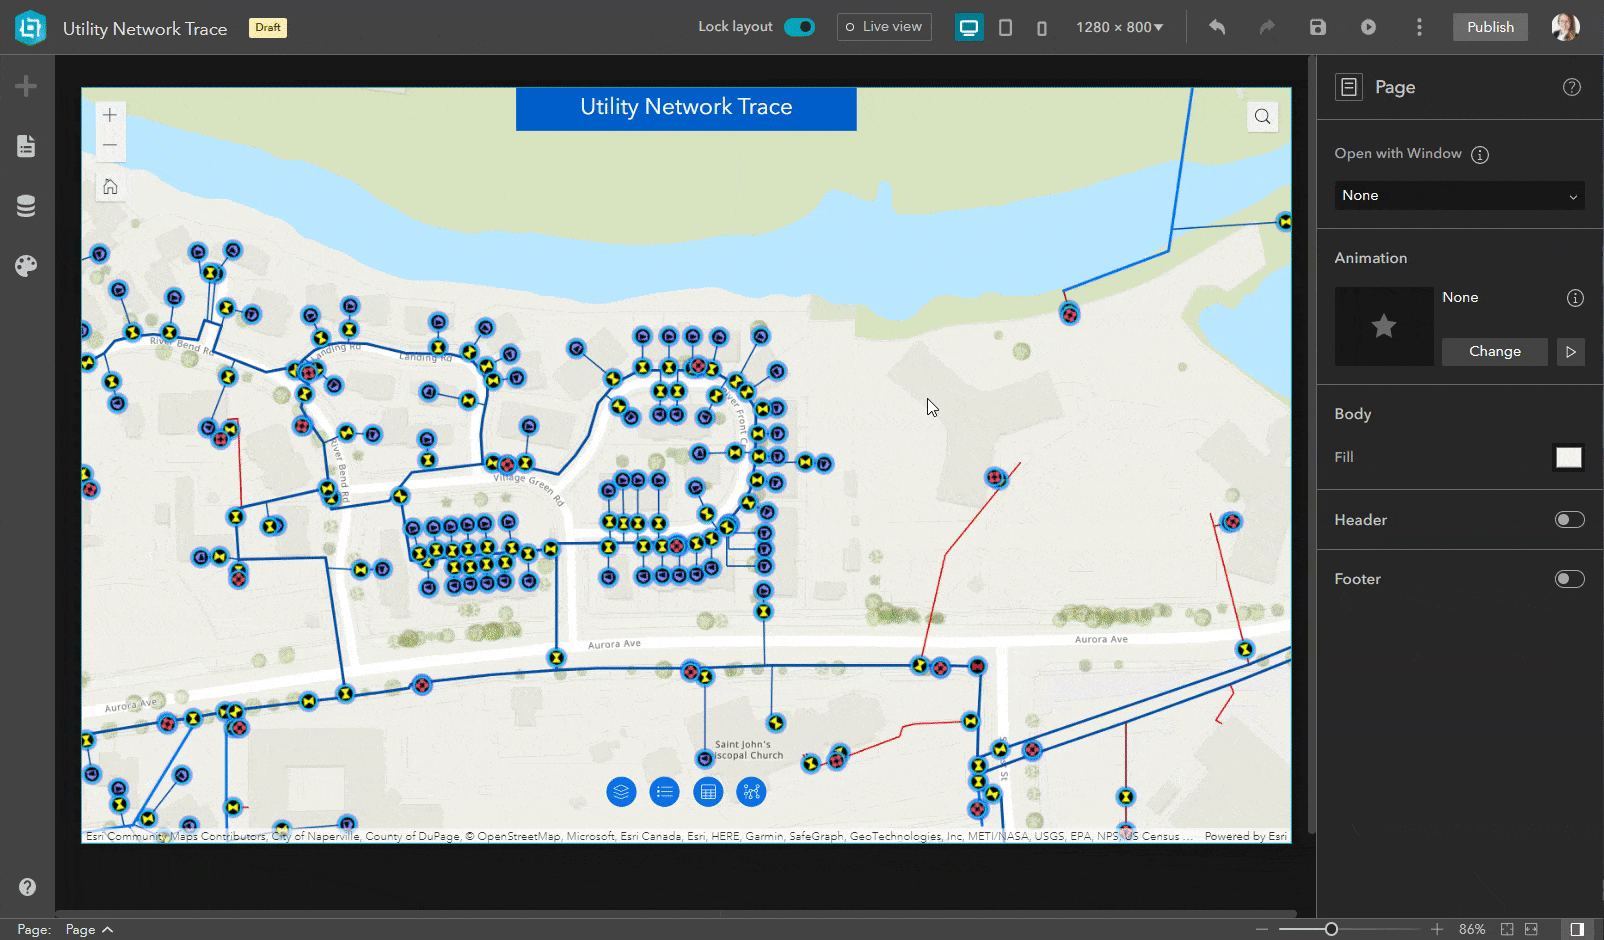Click the Powered by Esri link
This screenshot has height=940, width=1604.
(x=1245, y=836)
